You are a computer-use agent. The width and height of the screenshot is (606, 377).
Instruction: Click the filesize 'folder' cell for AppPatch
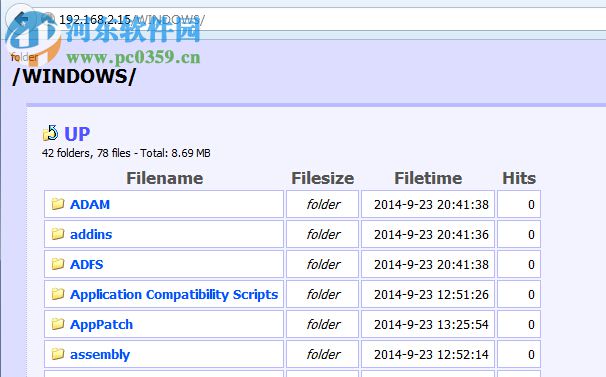click(x=323, y=324)
